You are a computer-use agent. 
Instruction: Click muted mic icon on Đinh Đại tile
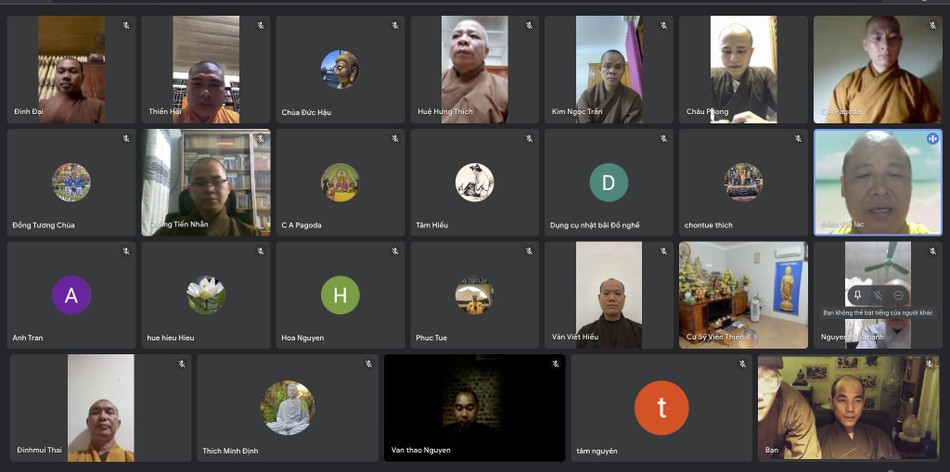(126, 26)
